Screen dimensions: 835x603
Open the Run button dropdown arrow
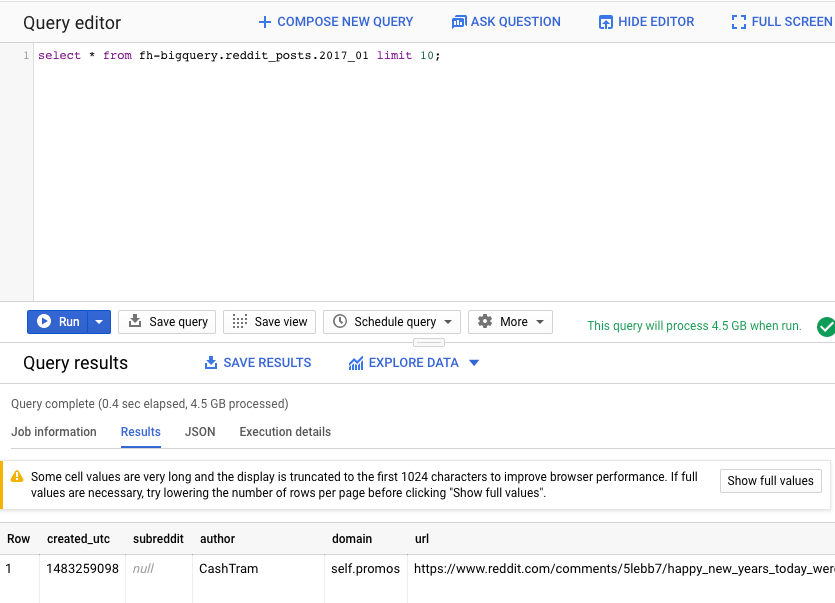pyautogui.click(x=99, y=322)
